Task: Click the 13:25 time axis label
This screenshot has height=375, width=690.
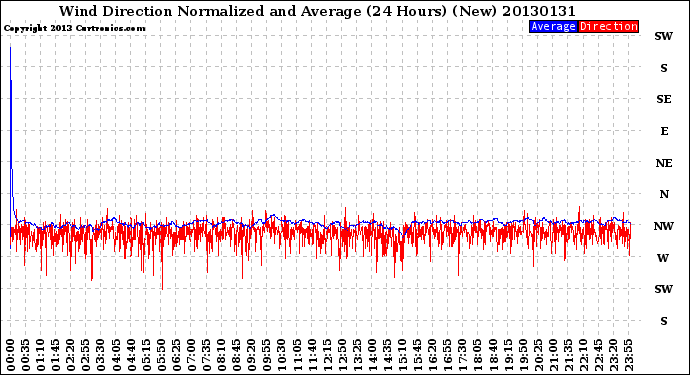Action: (x=357, y=355)
